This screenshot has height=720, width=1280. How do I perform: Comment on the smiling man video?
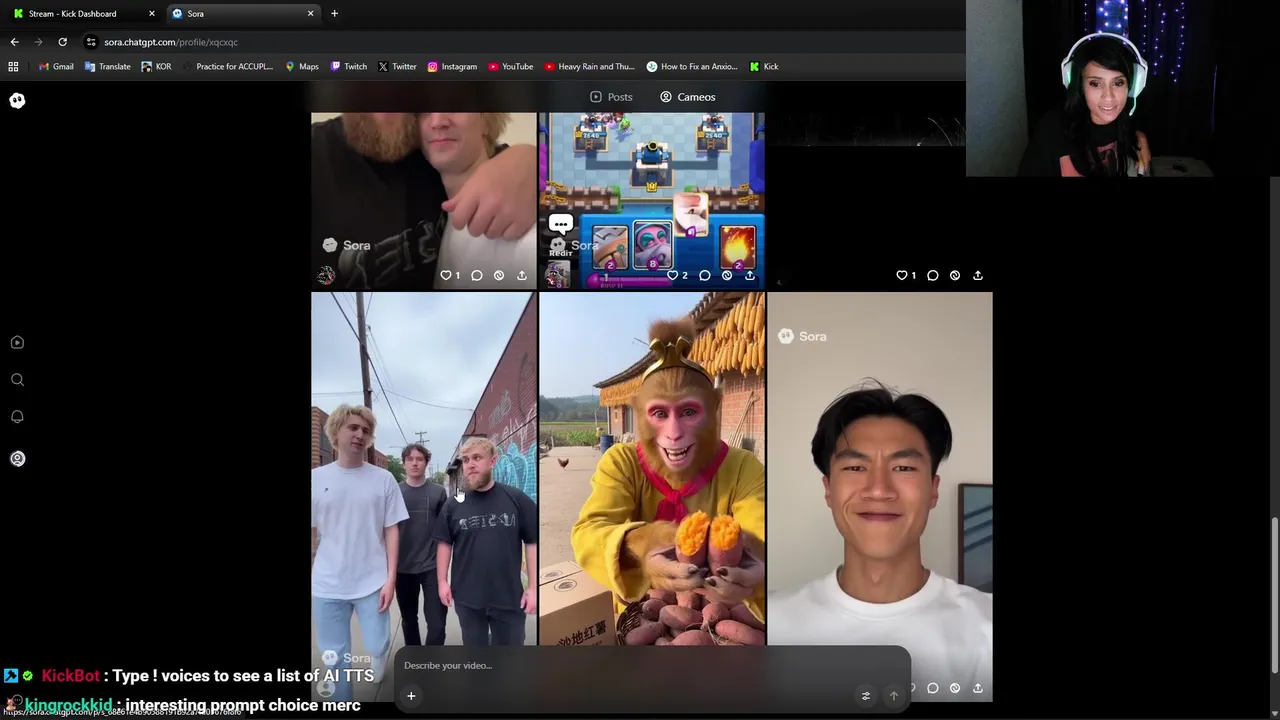(933, 688)
